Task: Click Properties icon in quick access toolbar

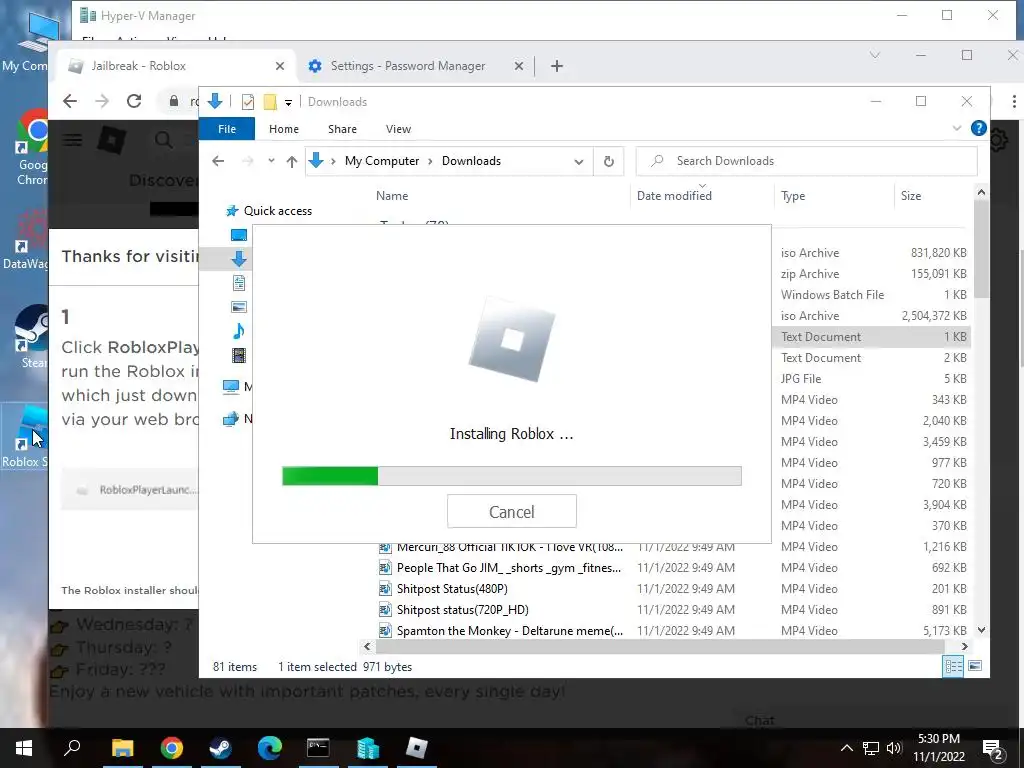Action: point(248,102)
